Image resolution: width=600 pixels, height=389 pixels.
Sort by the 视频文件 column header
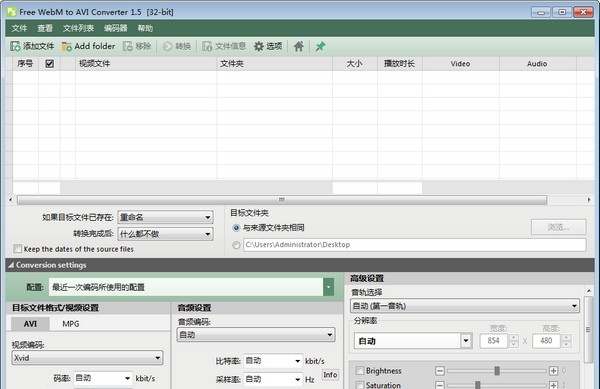click(146, 63)
